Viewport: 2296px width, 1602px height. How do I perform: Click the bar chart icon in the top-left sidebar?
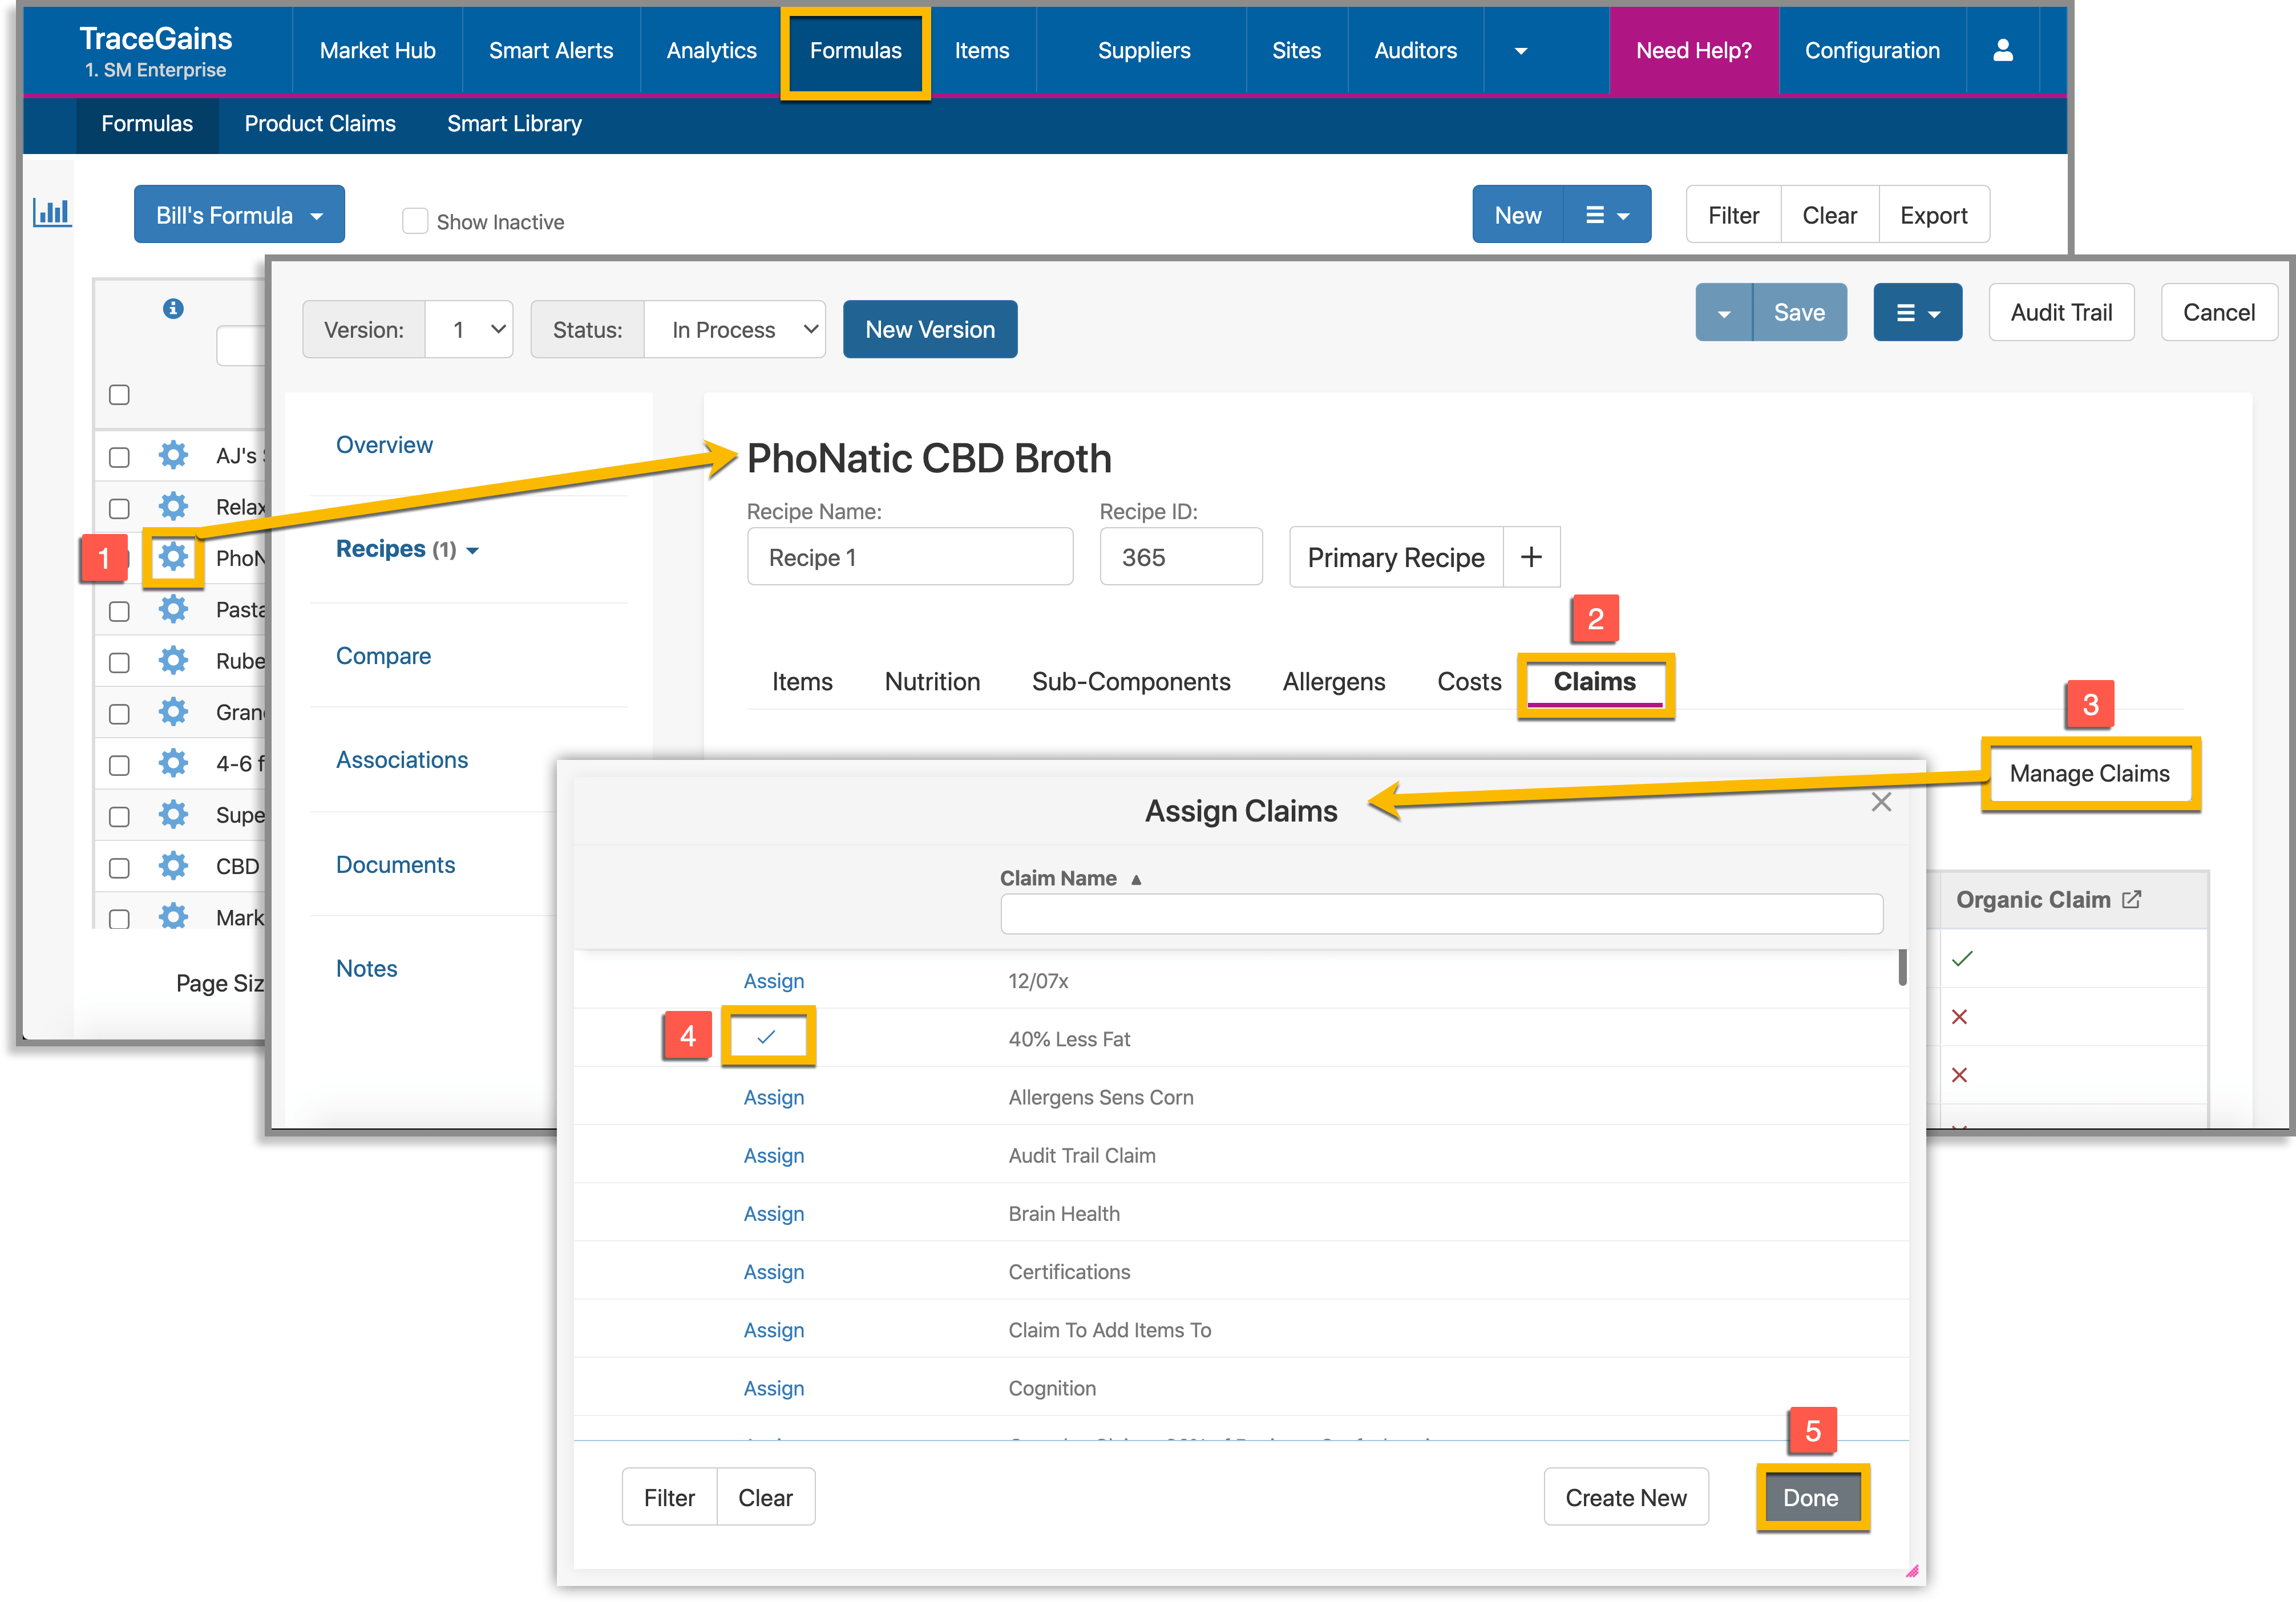[x=52, y=213]
